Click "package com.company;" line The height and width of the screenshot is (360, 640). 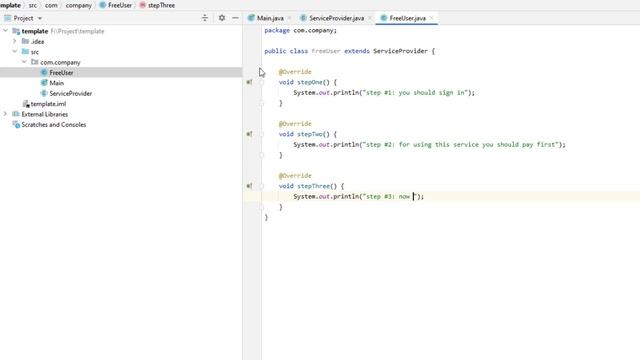[300, 31]
